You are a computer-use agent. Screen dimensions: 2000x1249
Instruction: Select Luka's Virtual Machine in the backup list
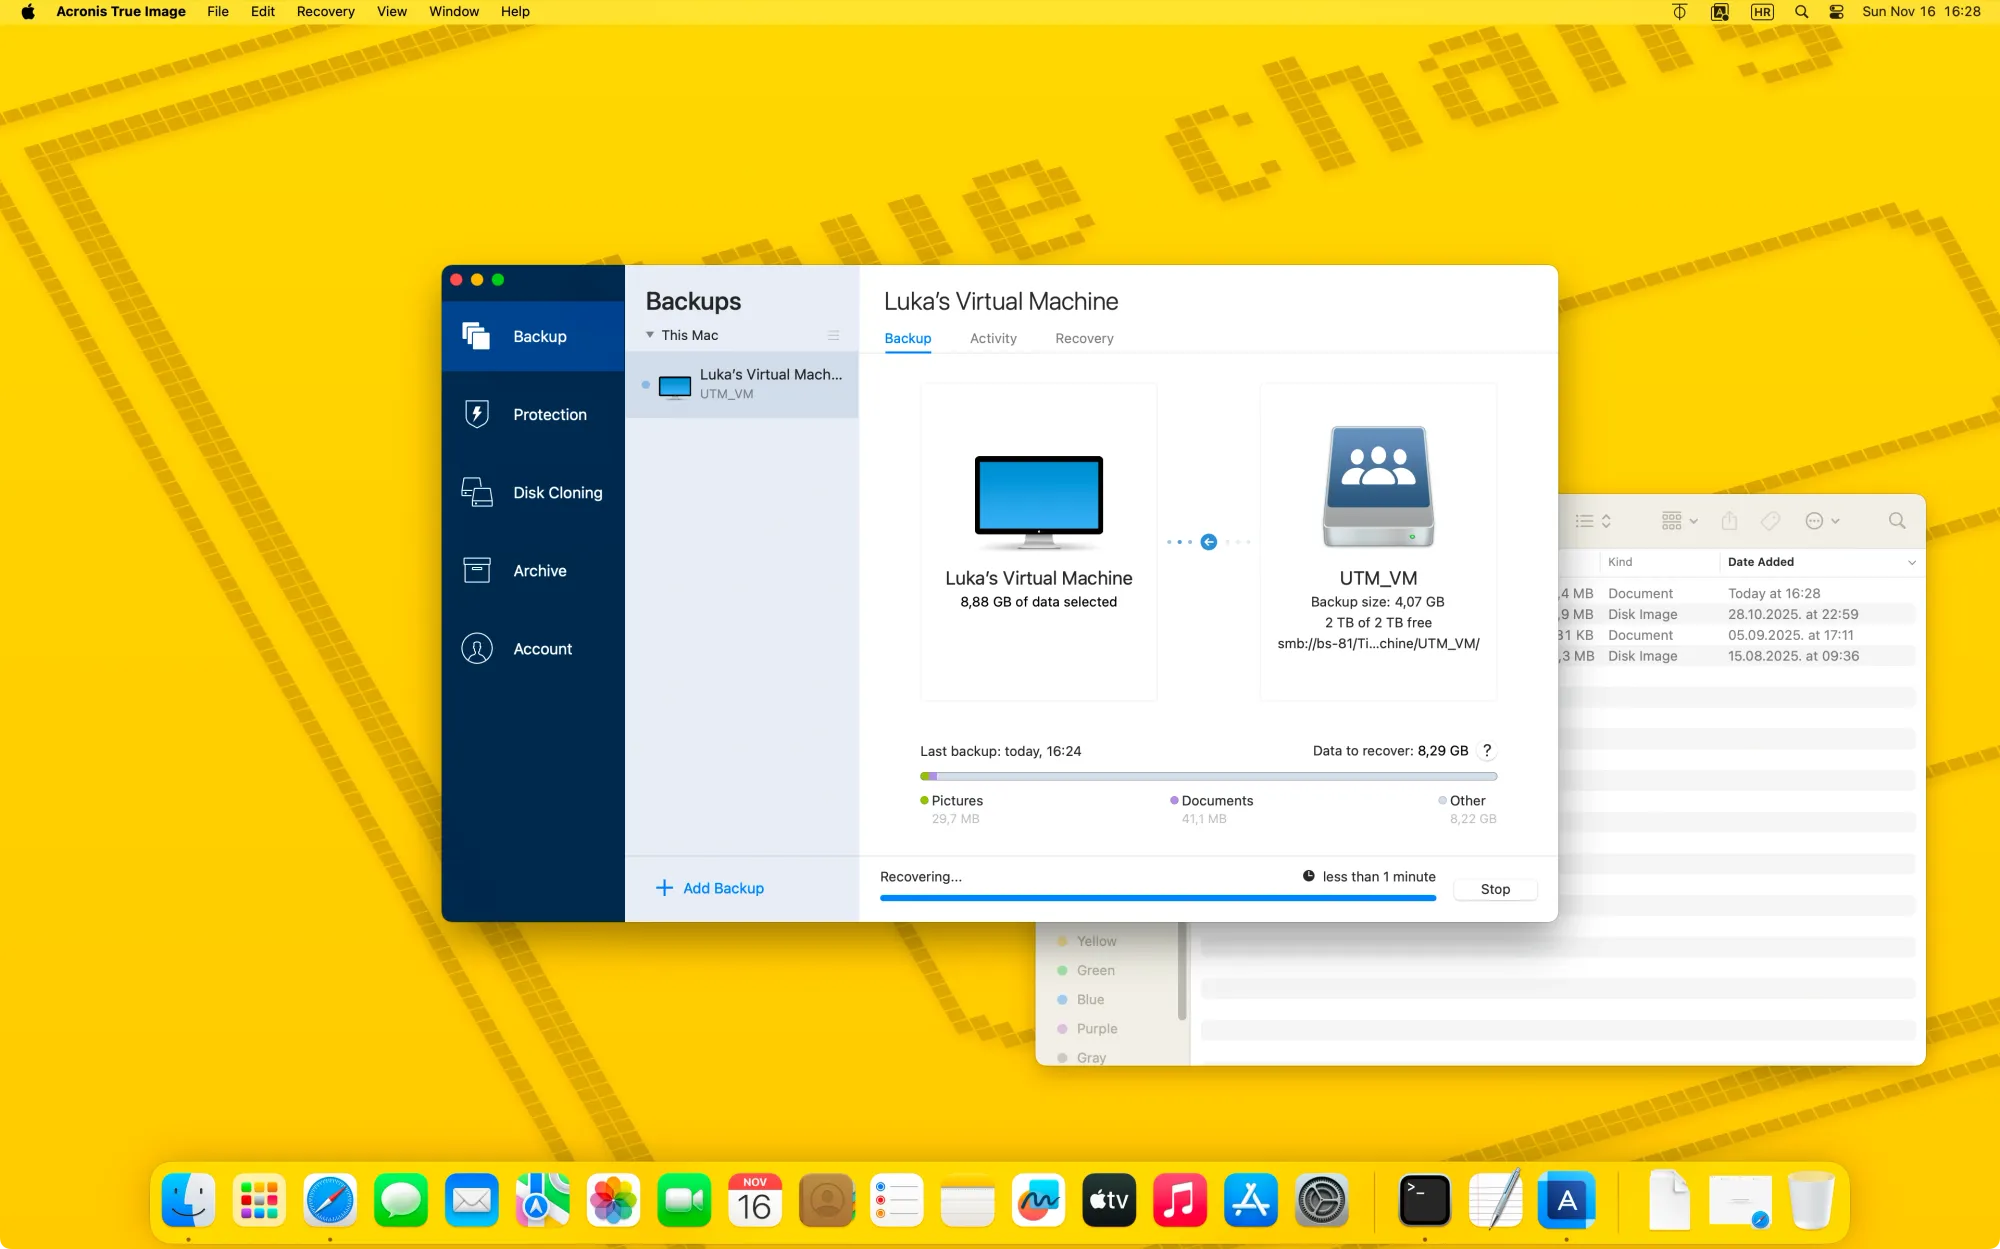(745, 384)
